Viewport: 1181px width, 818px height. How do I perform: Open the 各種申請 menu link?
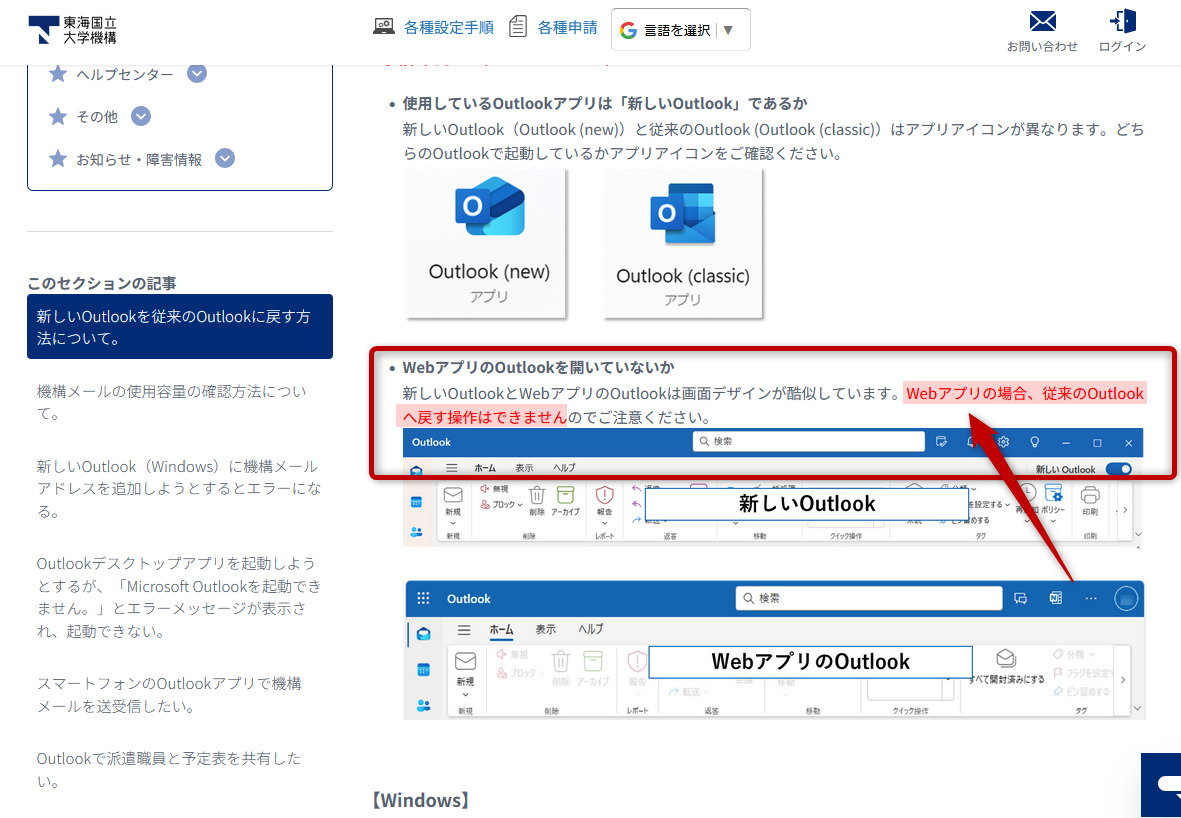pos(567,27)
